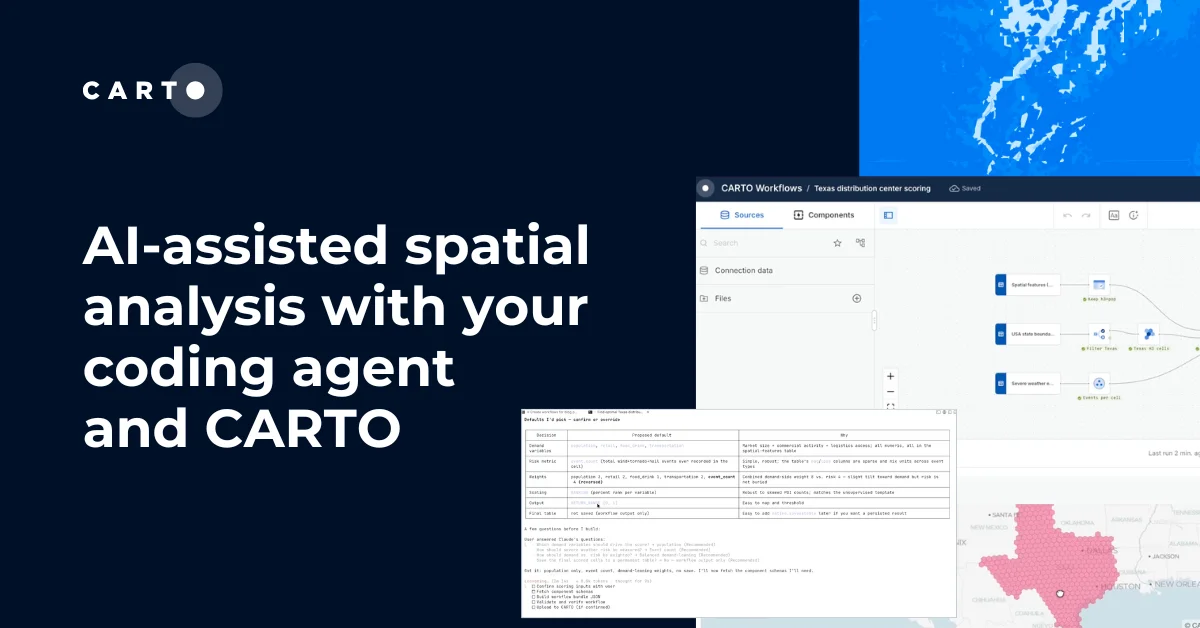Click the 'Texas distribution center scoring' title
1200x628 pixels.
tap(872, 188)
